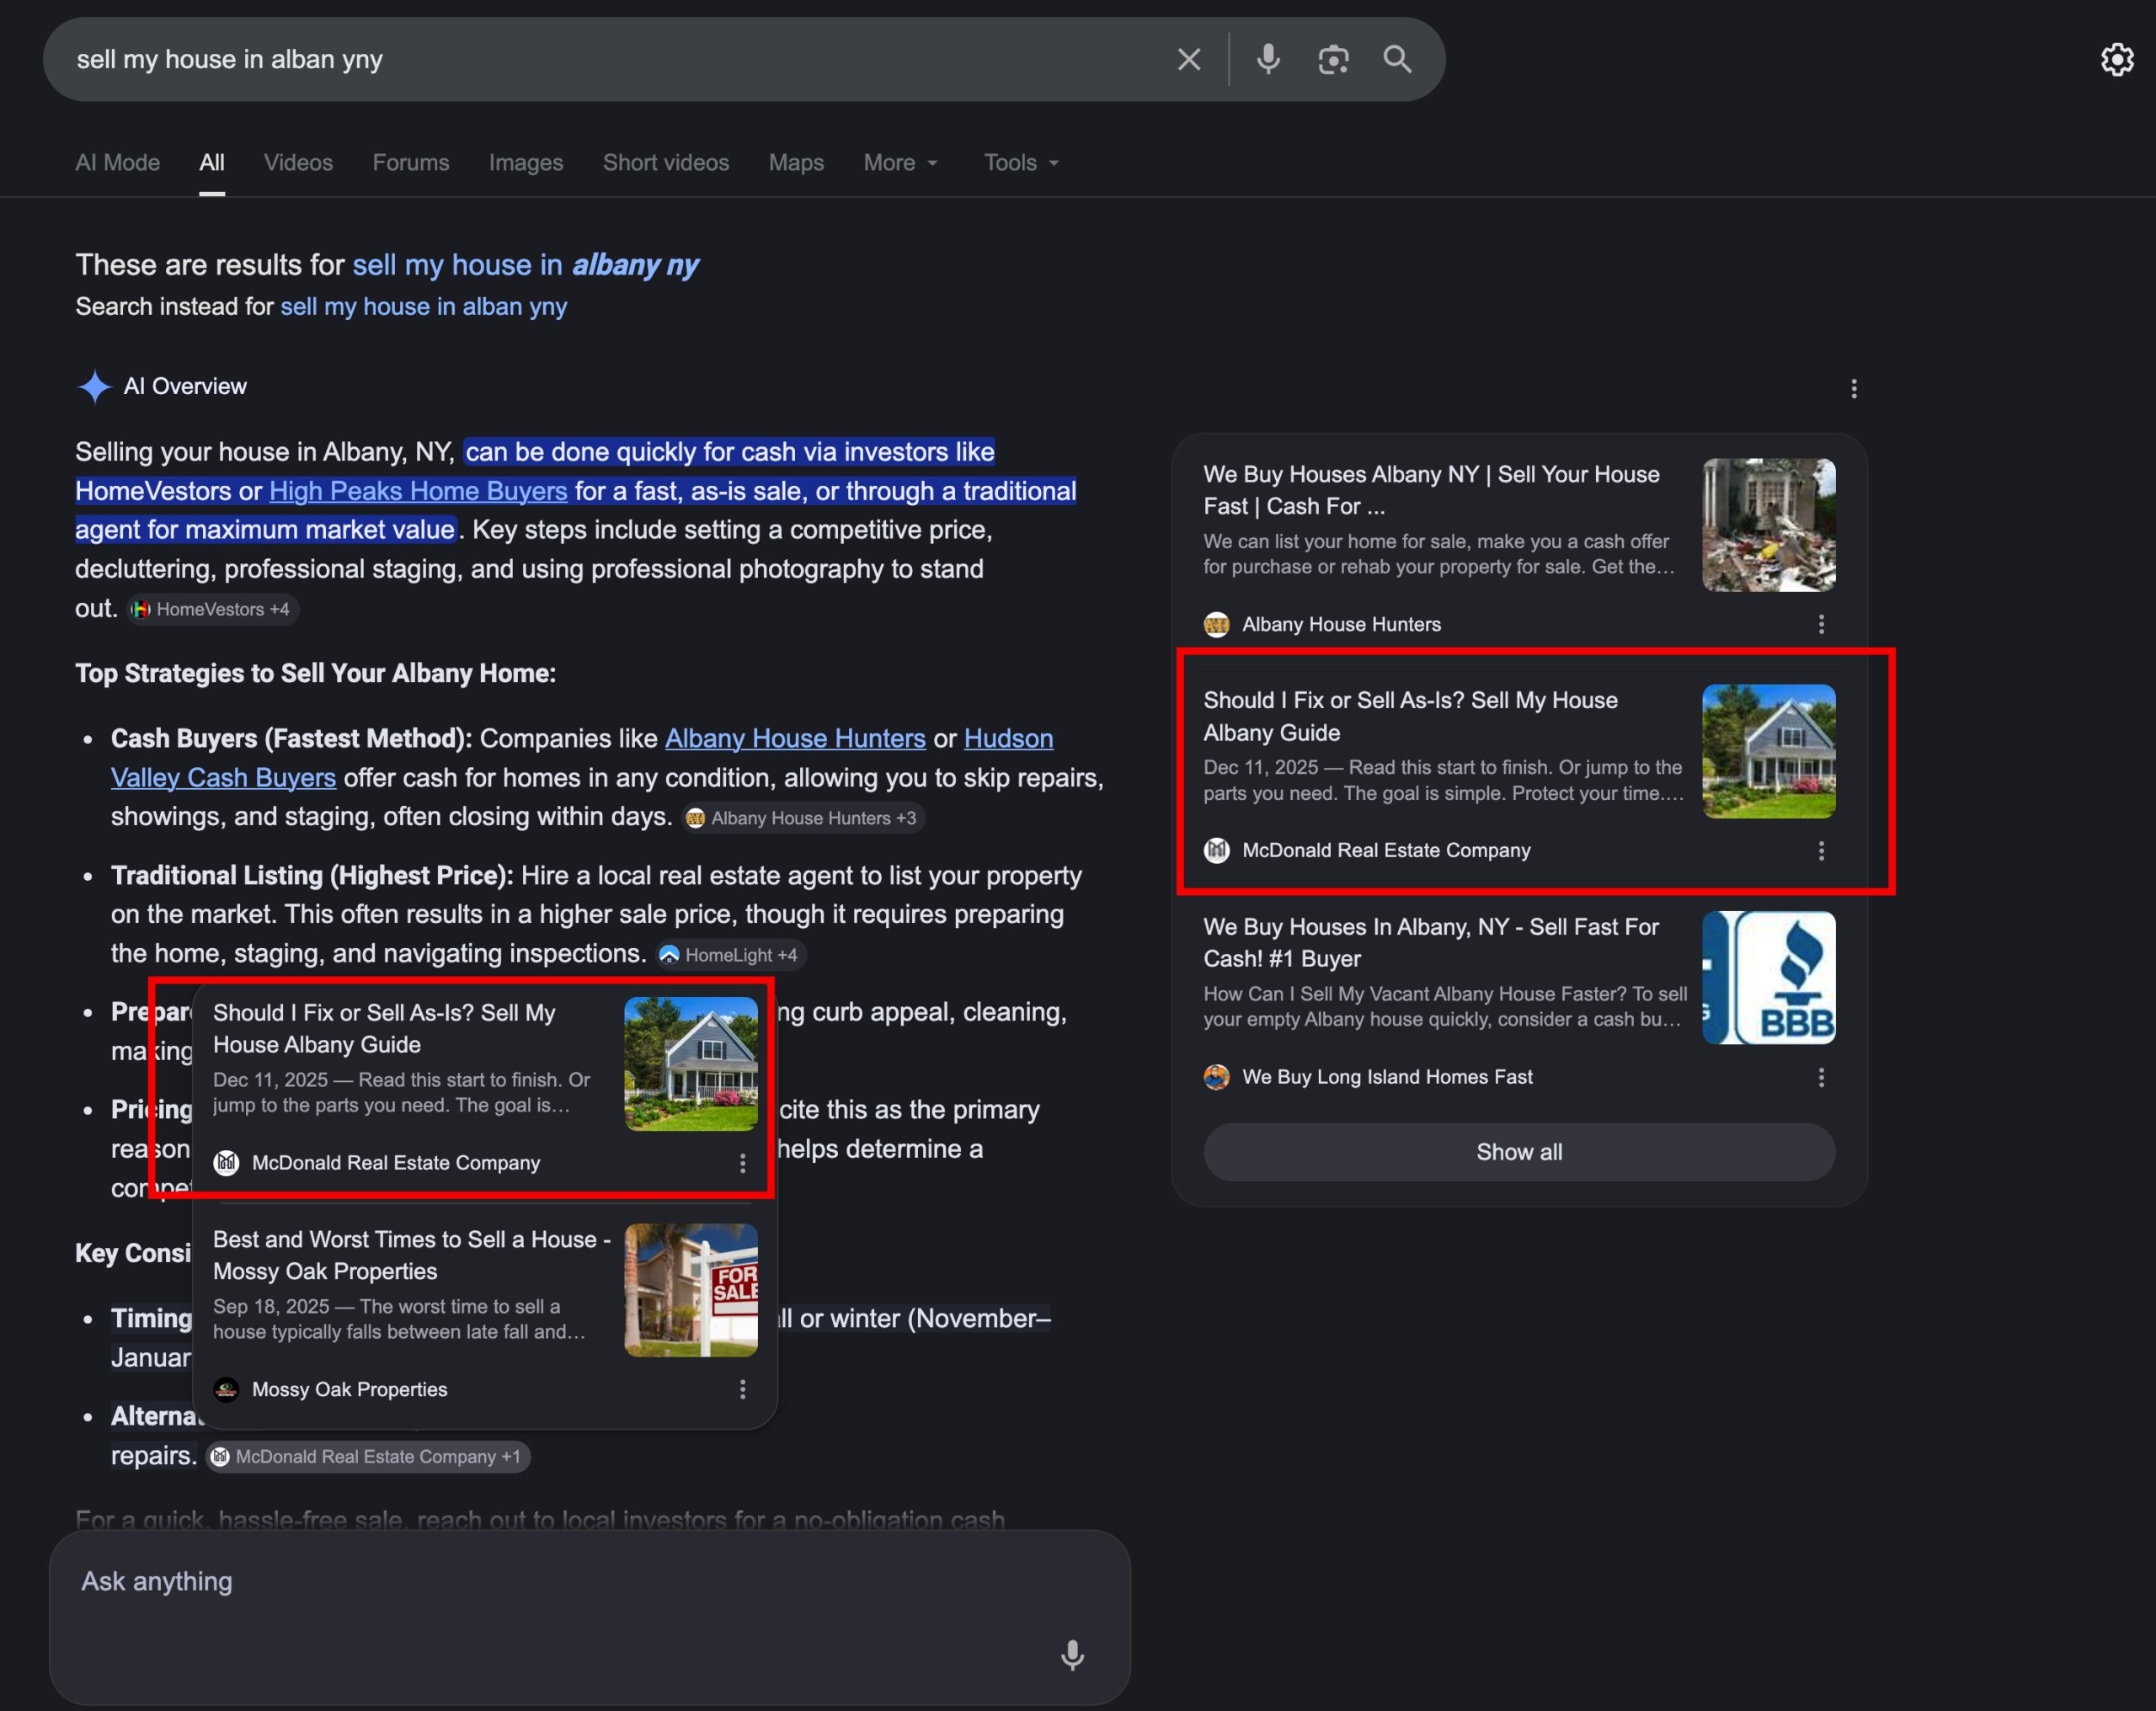This screenshot has height=1711, width=2156.
Task: Open options for Mossy Oak Properties card
Action: click(742, 1390)
